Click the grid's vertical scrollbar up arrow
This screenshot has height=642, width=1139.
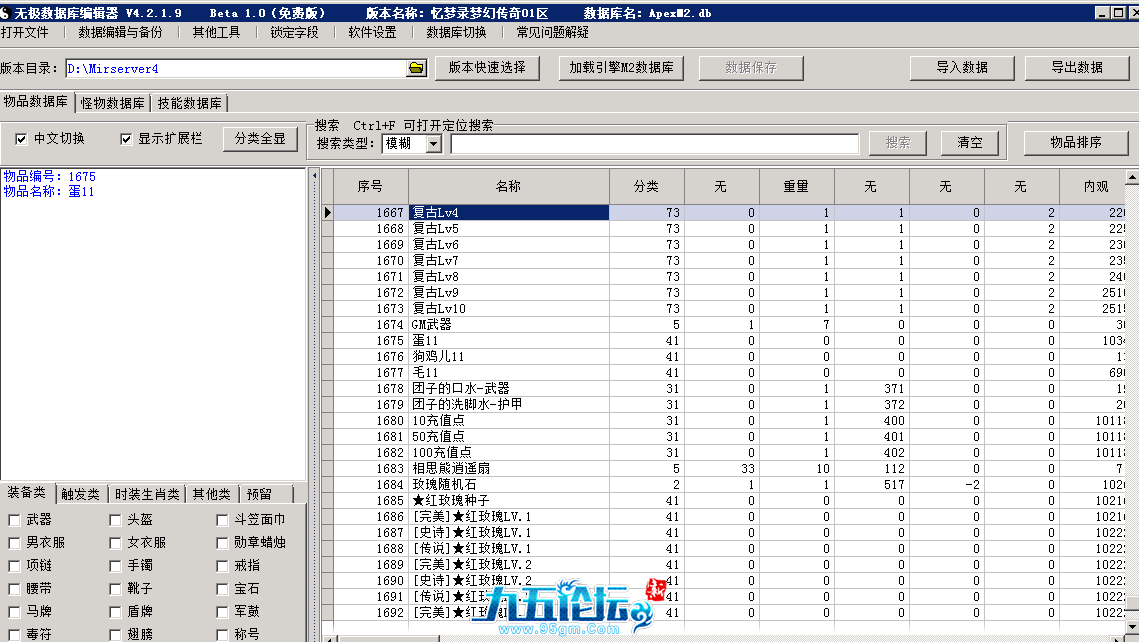1131,178
